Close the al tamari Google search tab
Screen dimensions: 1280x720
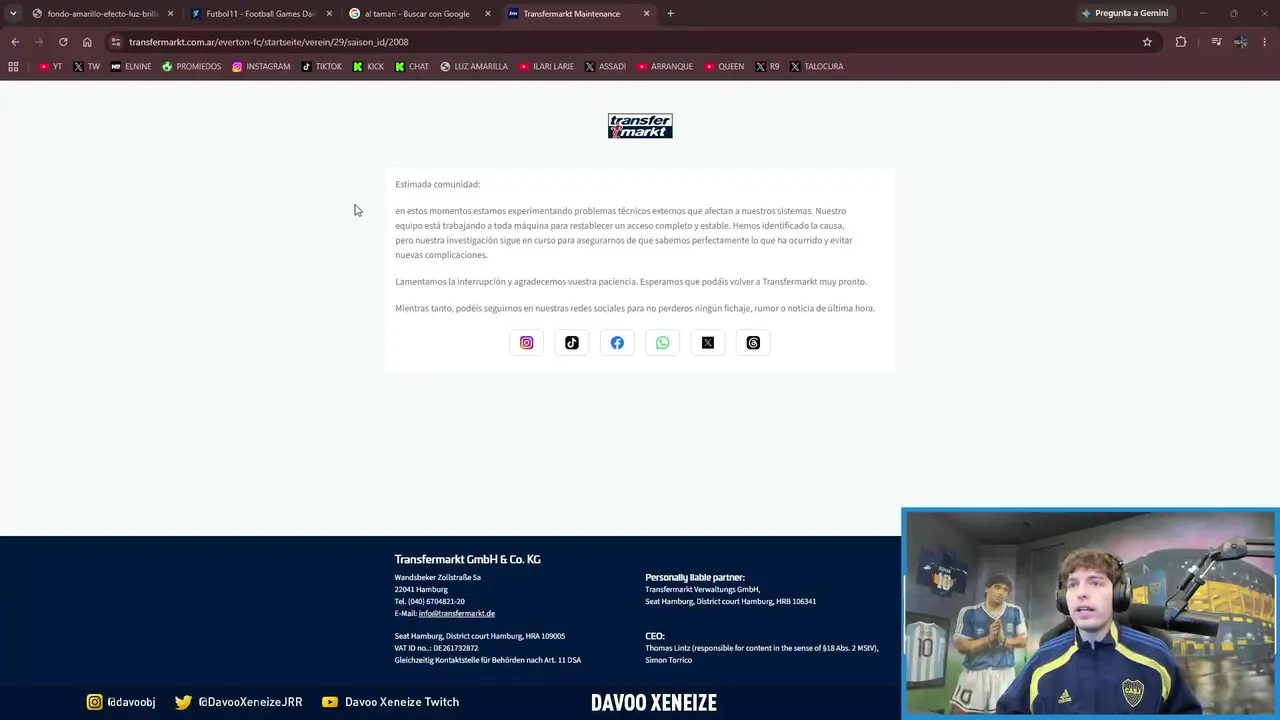(x=488, y=14)
